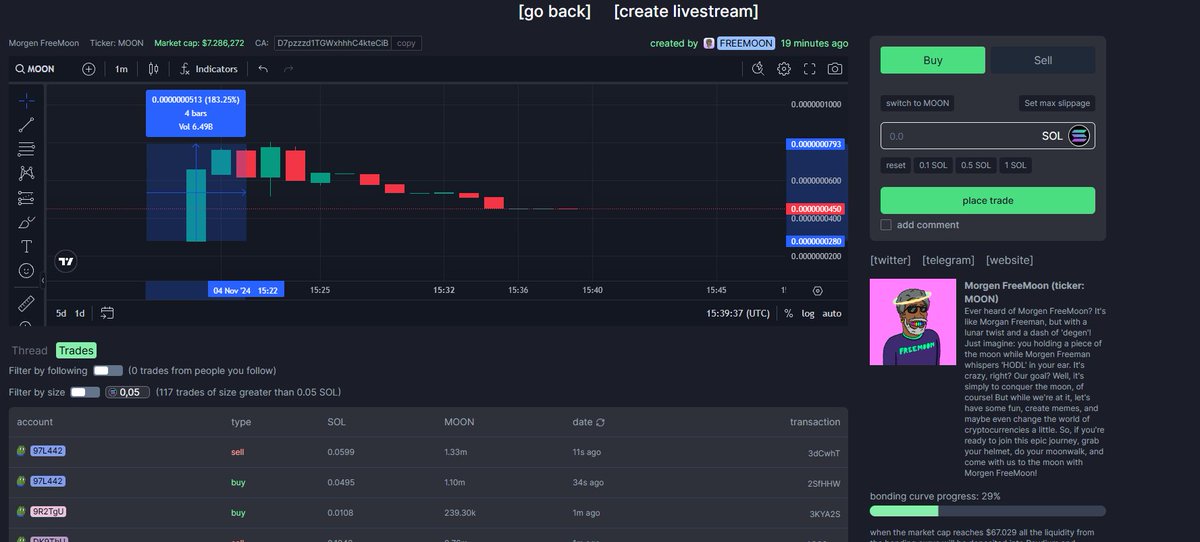Copy the contract address

point(405,43)
